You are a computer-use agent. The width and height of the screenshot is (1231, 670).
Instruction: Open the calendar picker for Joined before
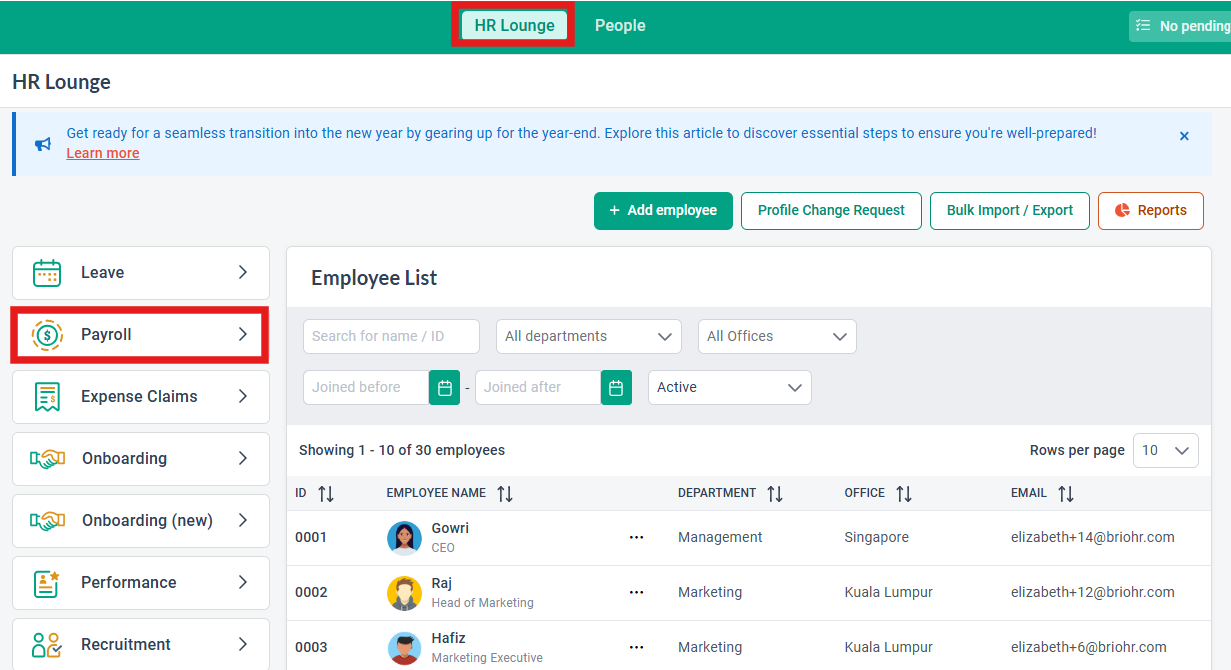444,387
